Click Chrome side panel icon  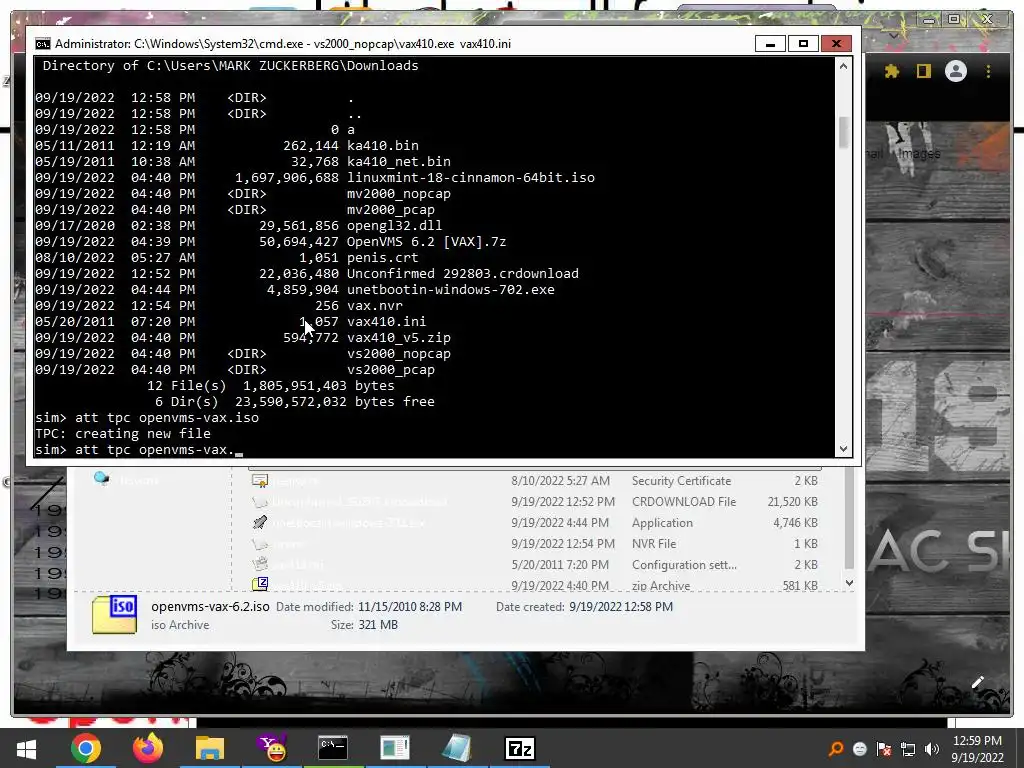(923, 71)
